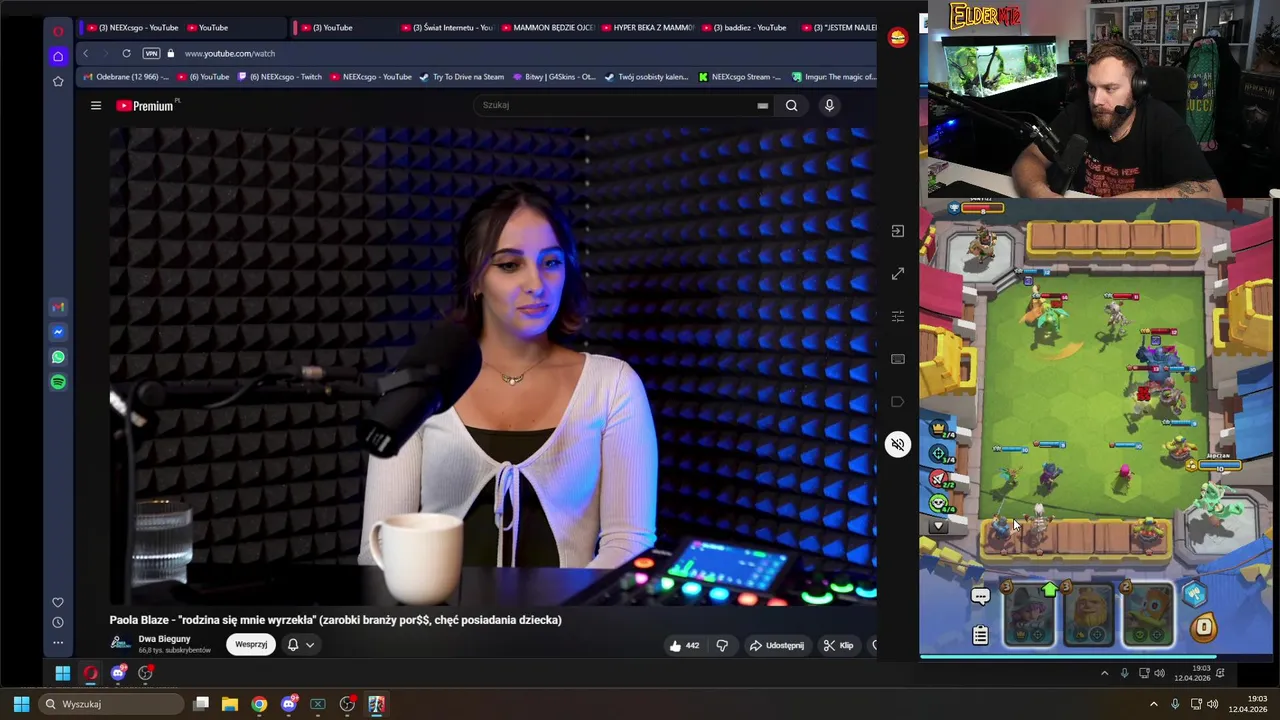The image size is (1280, 720).
Task: Open the history clock icon in the sidebar
Action: click(x=58, y=622)
